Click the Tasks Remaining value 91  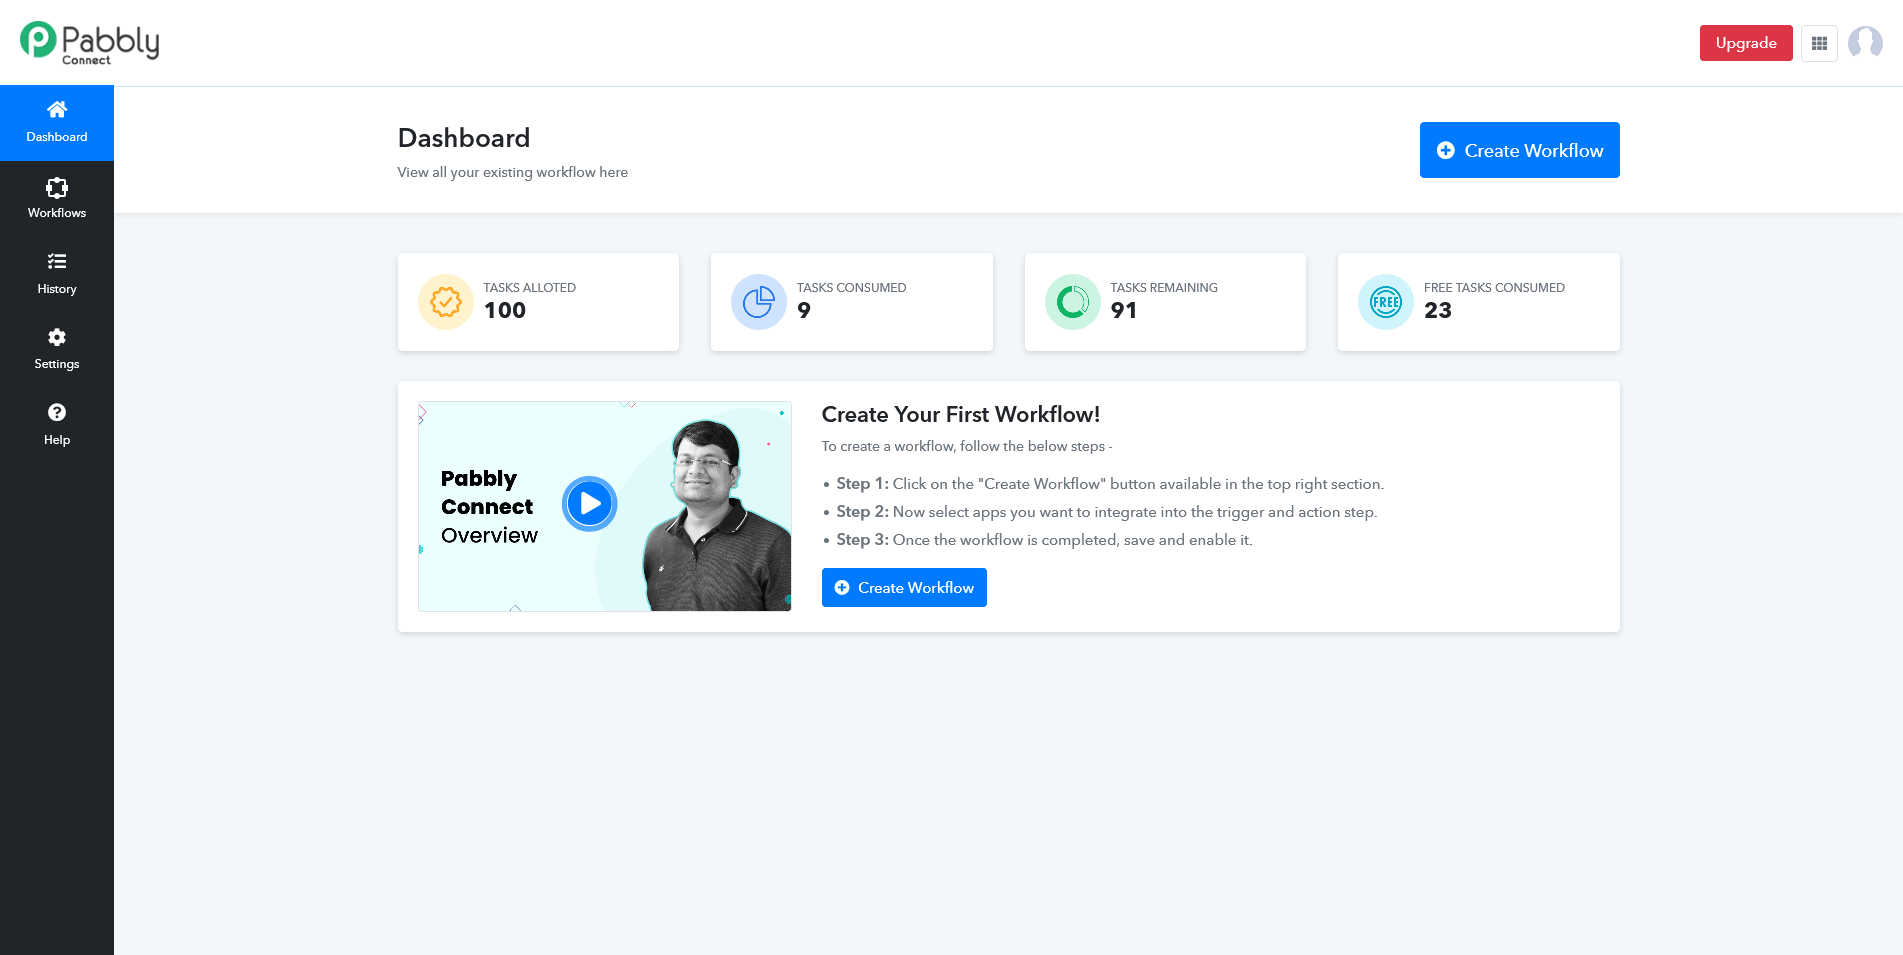pyautogui.click(x=1124, y=311)
